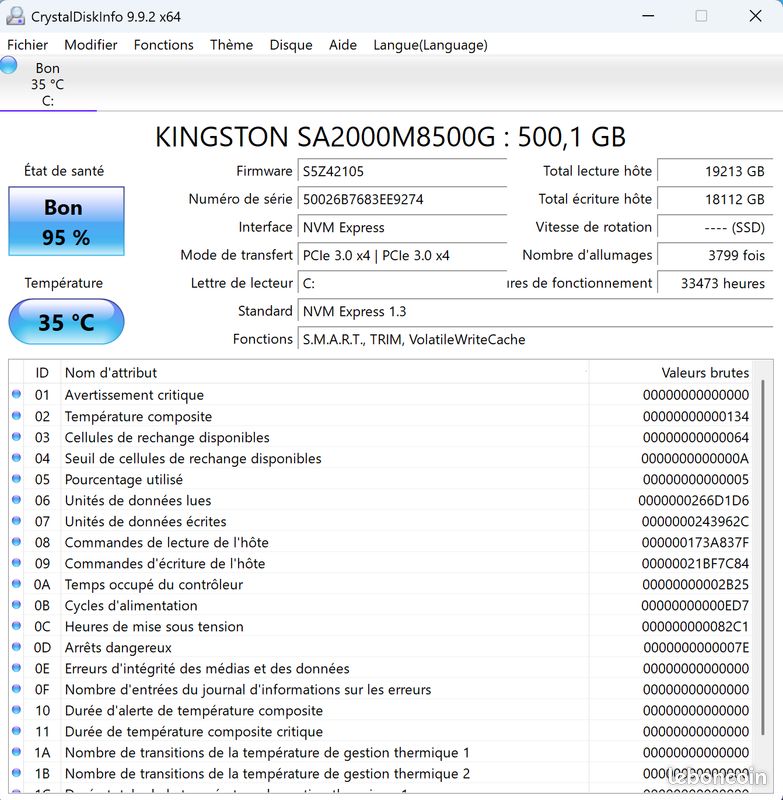Click the Nom d'attribut column header

pos(324,373)
